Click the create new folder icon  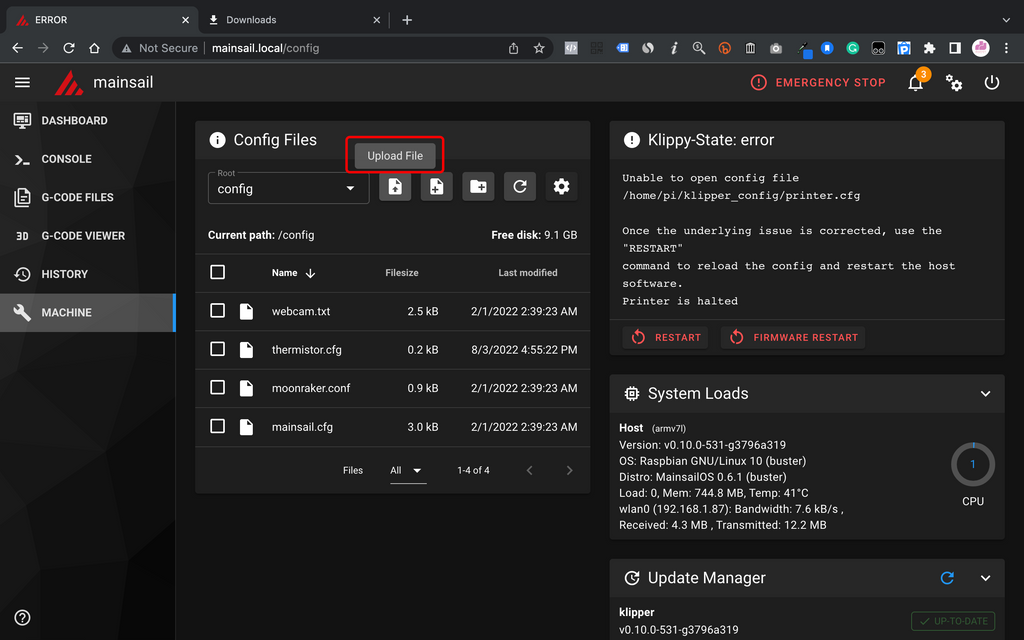(478, 187)
